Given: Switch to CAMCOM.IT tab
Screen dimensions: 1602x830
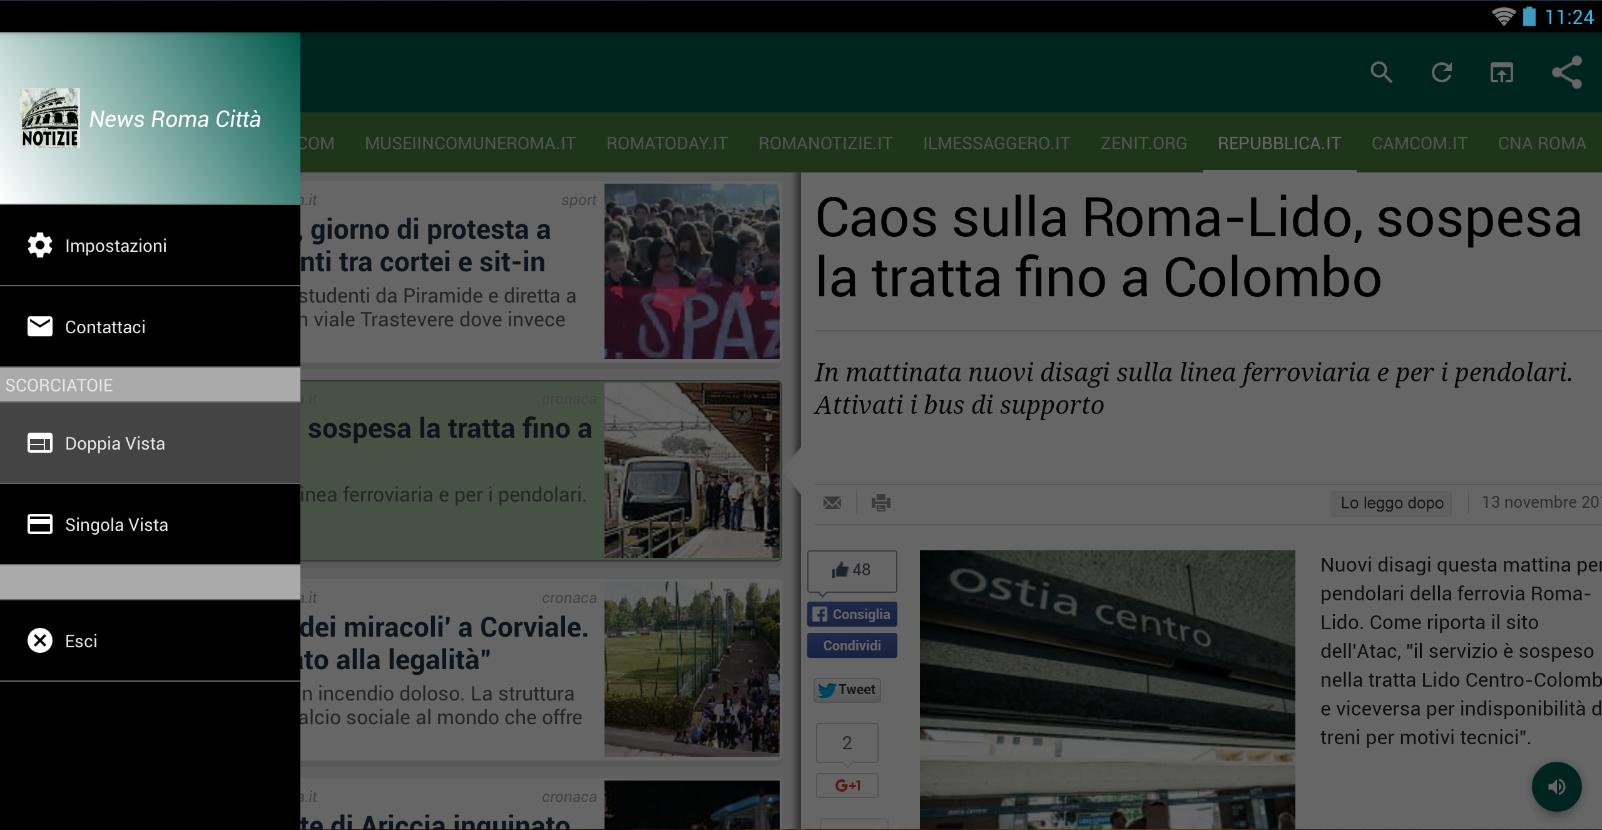Looking at the screenshot, I should click(x=1419, y=143).
